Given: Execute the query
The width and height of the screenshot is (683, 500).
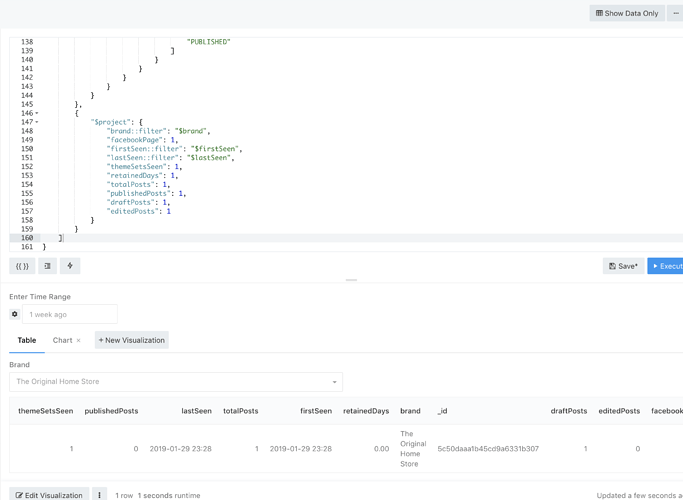Looking at the screenshot, I should click(666, 266).
